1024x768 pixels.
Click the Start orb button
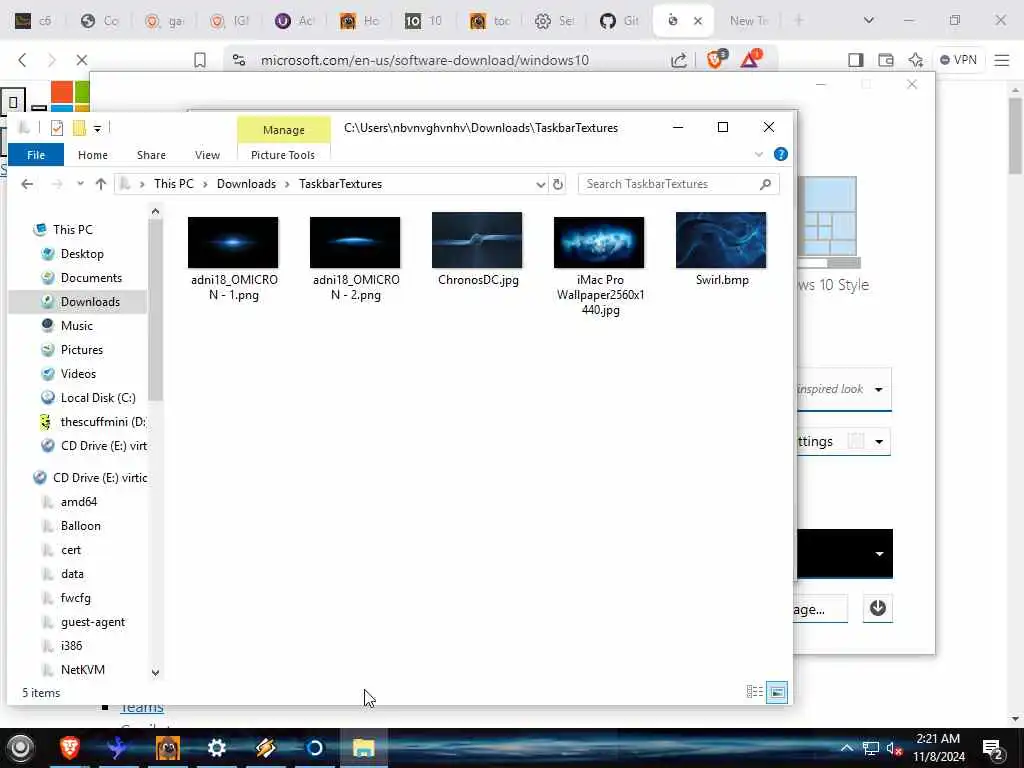coord(20,748)
